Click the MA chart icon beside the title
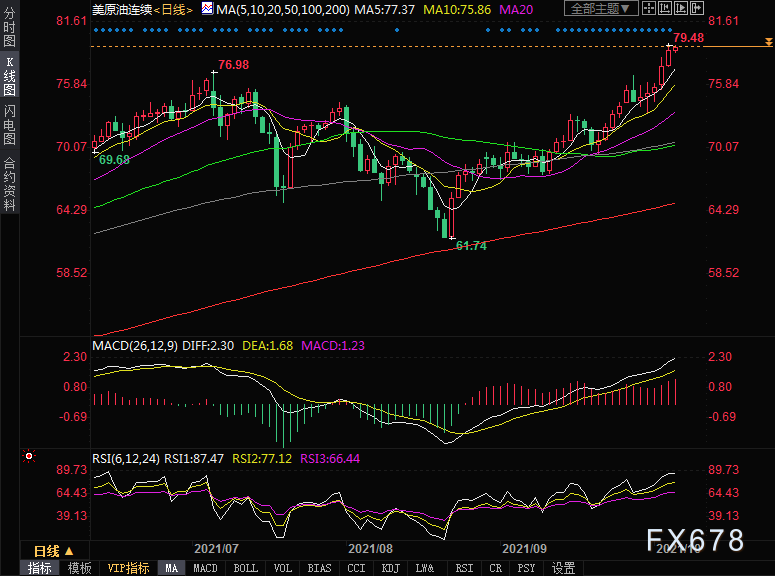This screenshot has height=576, width=775. 207,9
